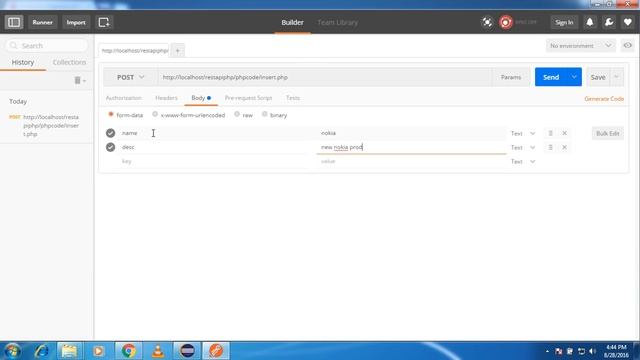
Task: Select the raw body type
Action: coord(237,114)
